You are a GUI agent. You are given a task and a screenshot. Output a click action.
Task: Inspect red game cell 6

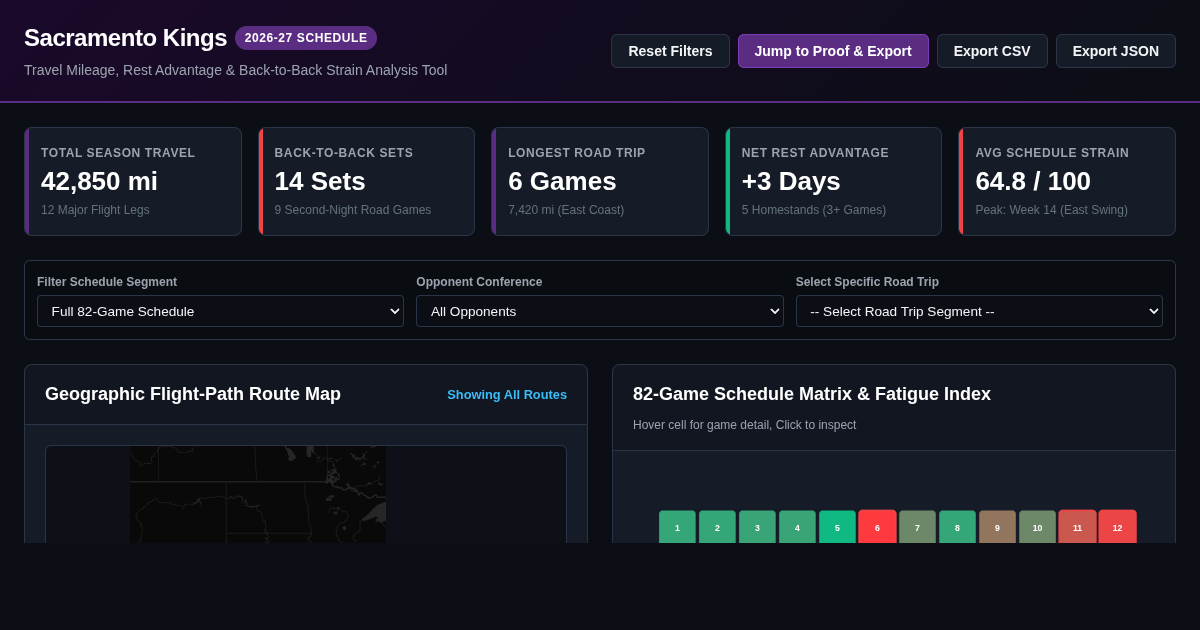click(x=877, y=527)
